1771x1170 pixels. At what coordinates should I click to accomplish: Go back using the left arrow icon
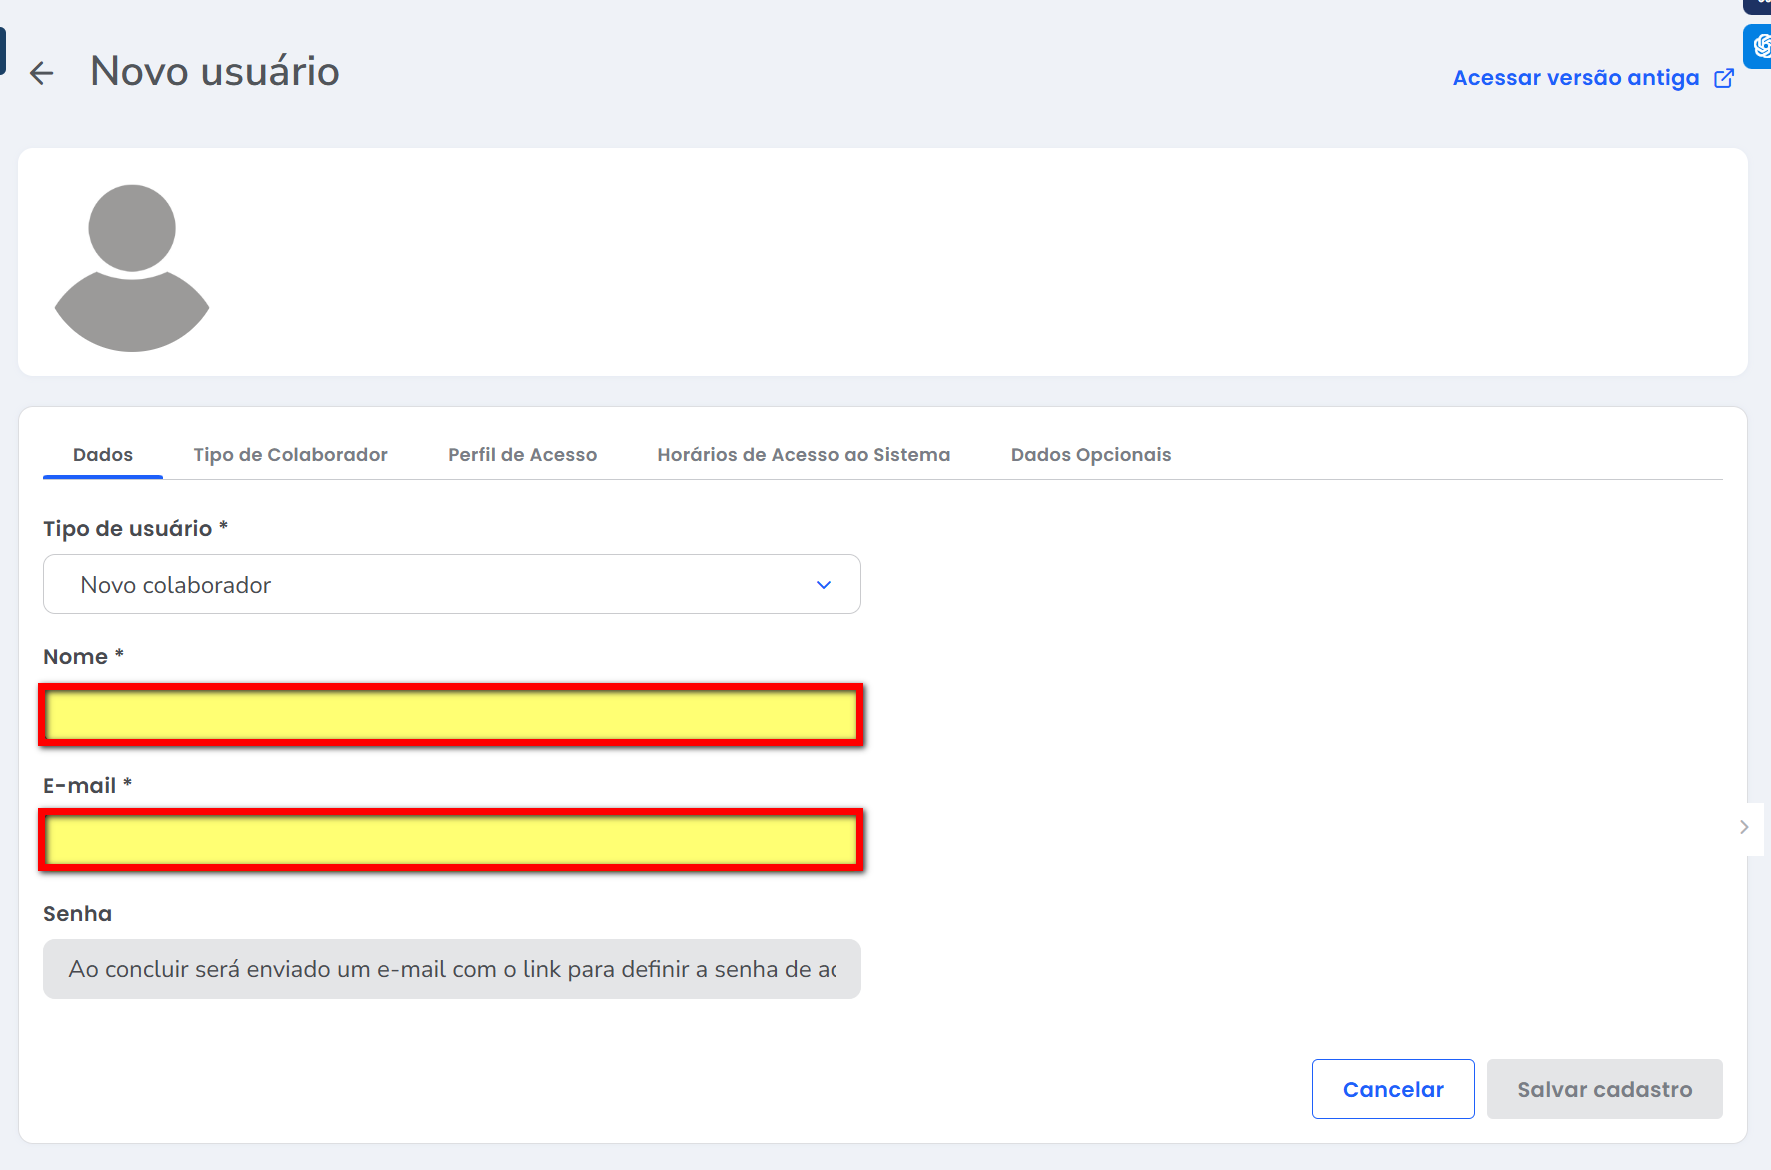tap(42, 73)
